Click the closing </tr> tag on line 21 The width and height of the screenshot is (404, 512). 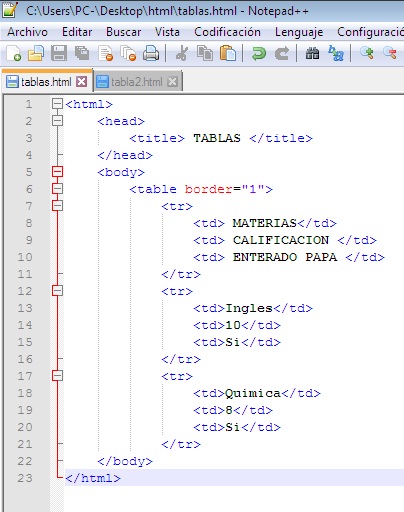181,444
